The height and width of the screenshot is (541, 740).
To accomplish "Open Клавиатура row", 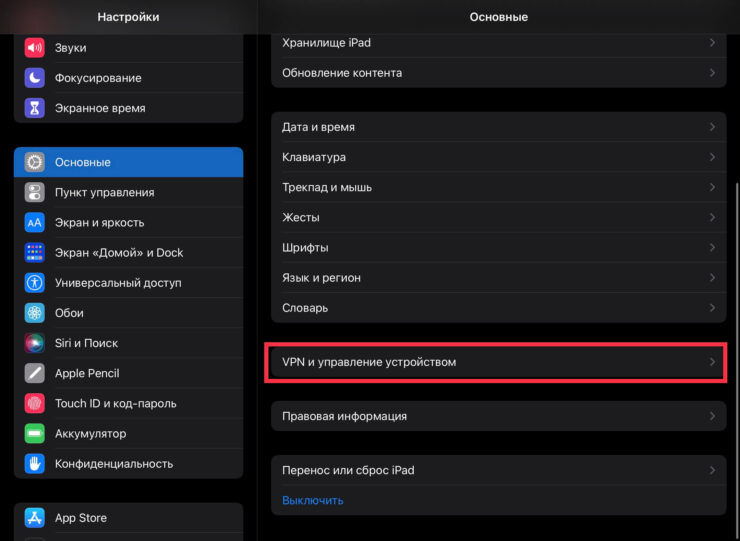I will pyautogui.click(x=498, y=157).
